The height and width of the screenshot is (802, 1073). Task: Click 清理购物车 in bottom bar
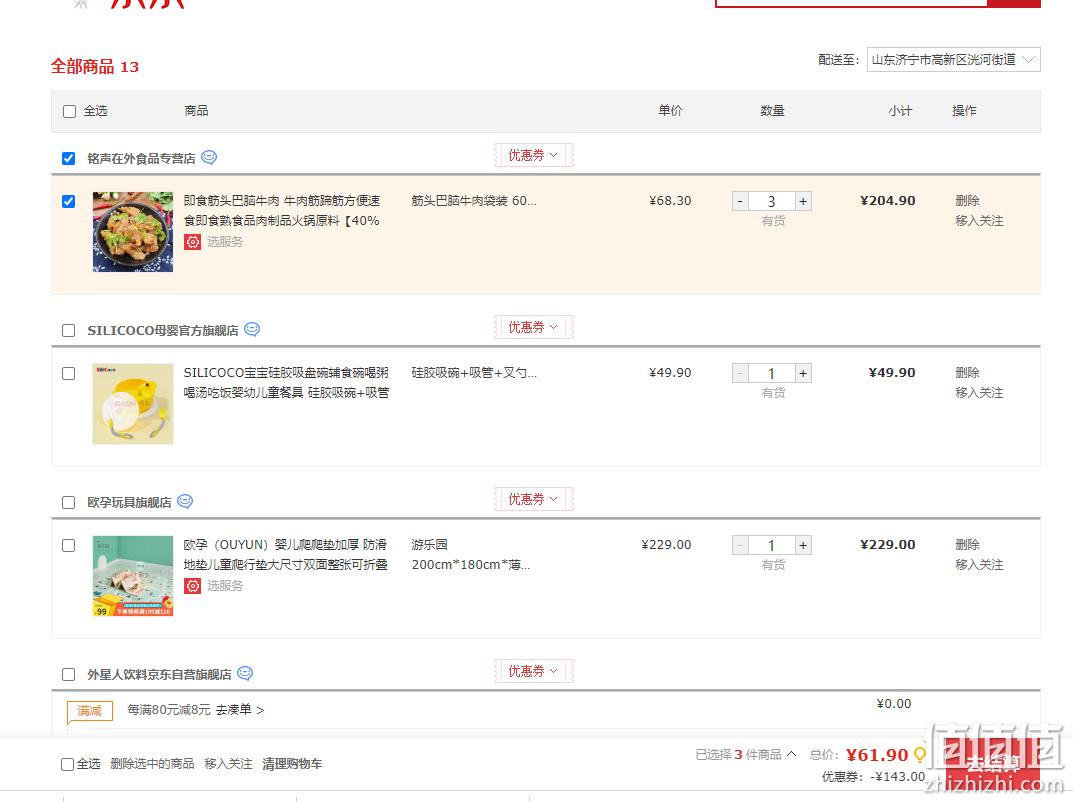coord(292,764)
